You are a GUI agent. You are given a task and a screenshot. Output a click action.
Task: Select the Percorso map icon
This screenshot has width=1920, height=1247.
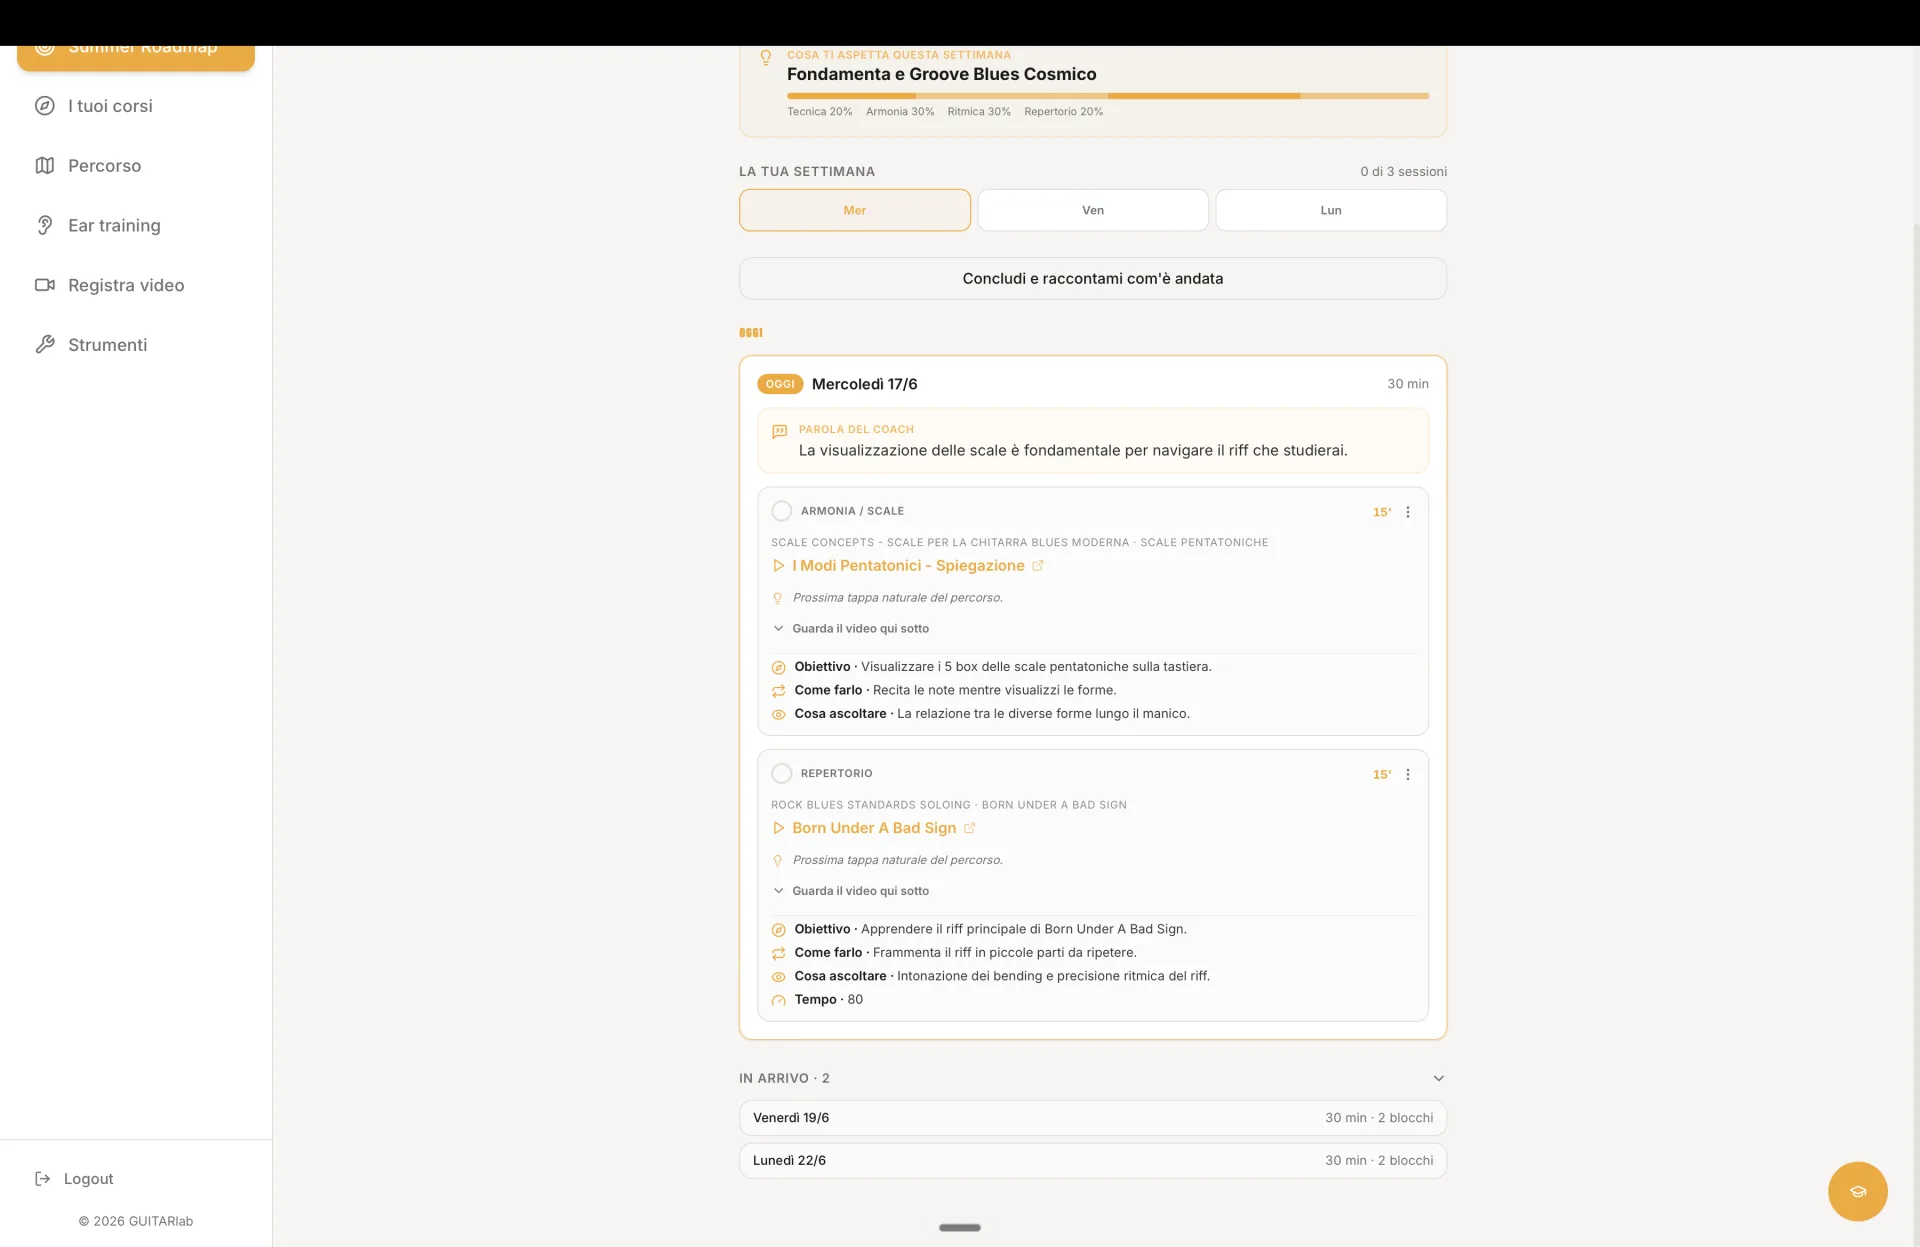[x=44, y=166]
